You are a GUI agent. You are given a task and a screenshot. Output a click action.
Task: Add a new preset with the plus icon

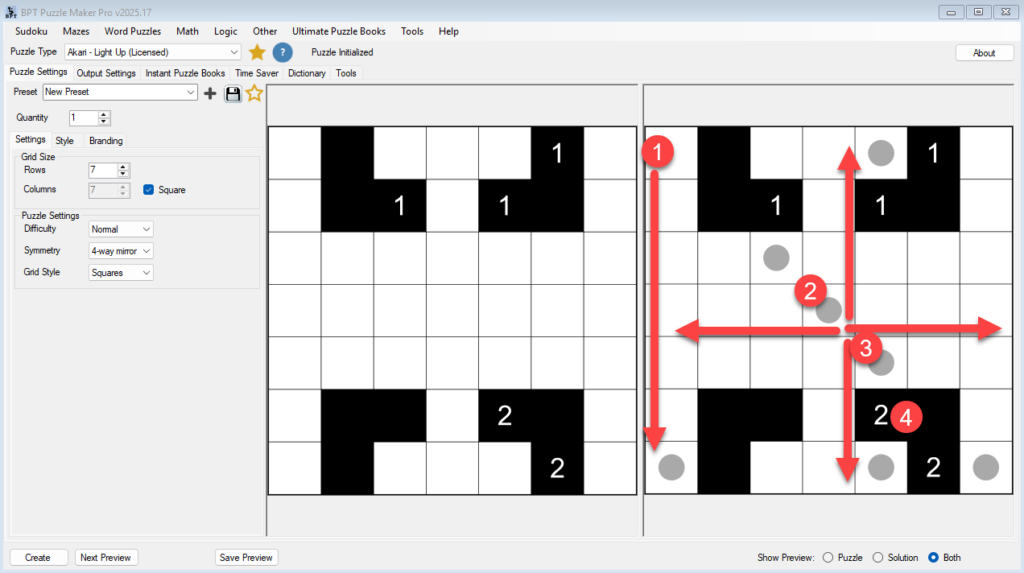pos(210,93)
